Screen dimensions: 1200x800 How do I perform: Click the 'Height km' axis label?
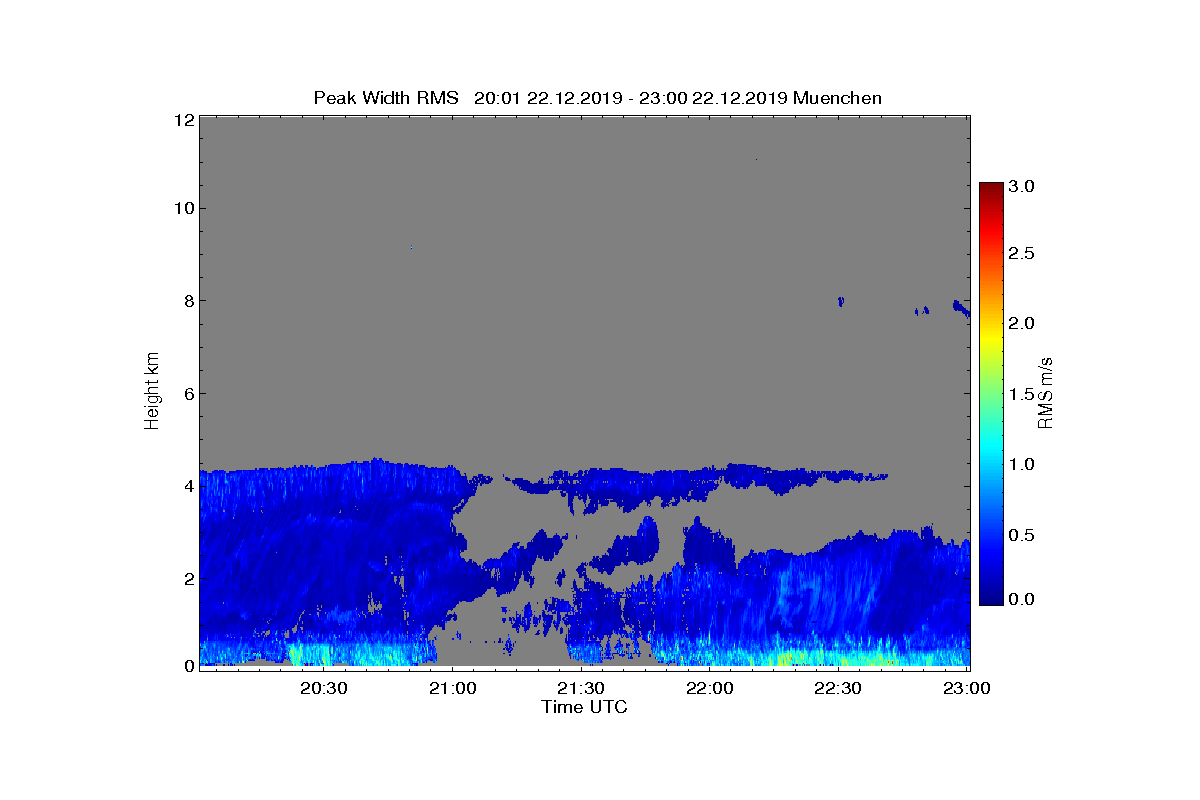tap(152, 391)
